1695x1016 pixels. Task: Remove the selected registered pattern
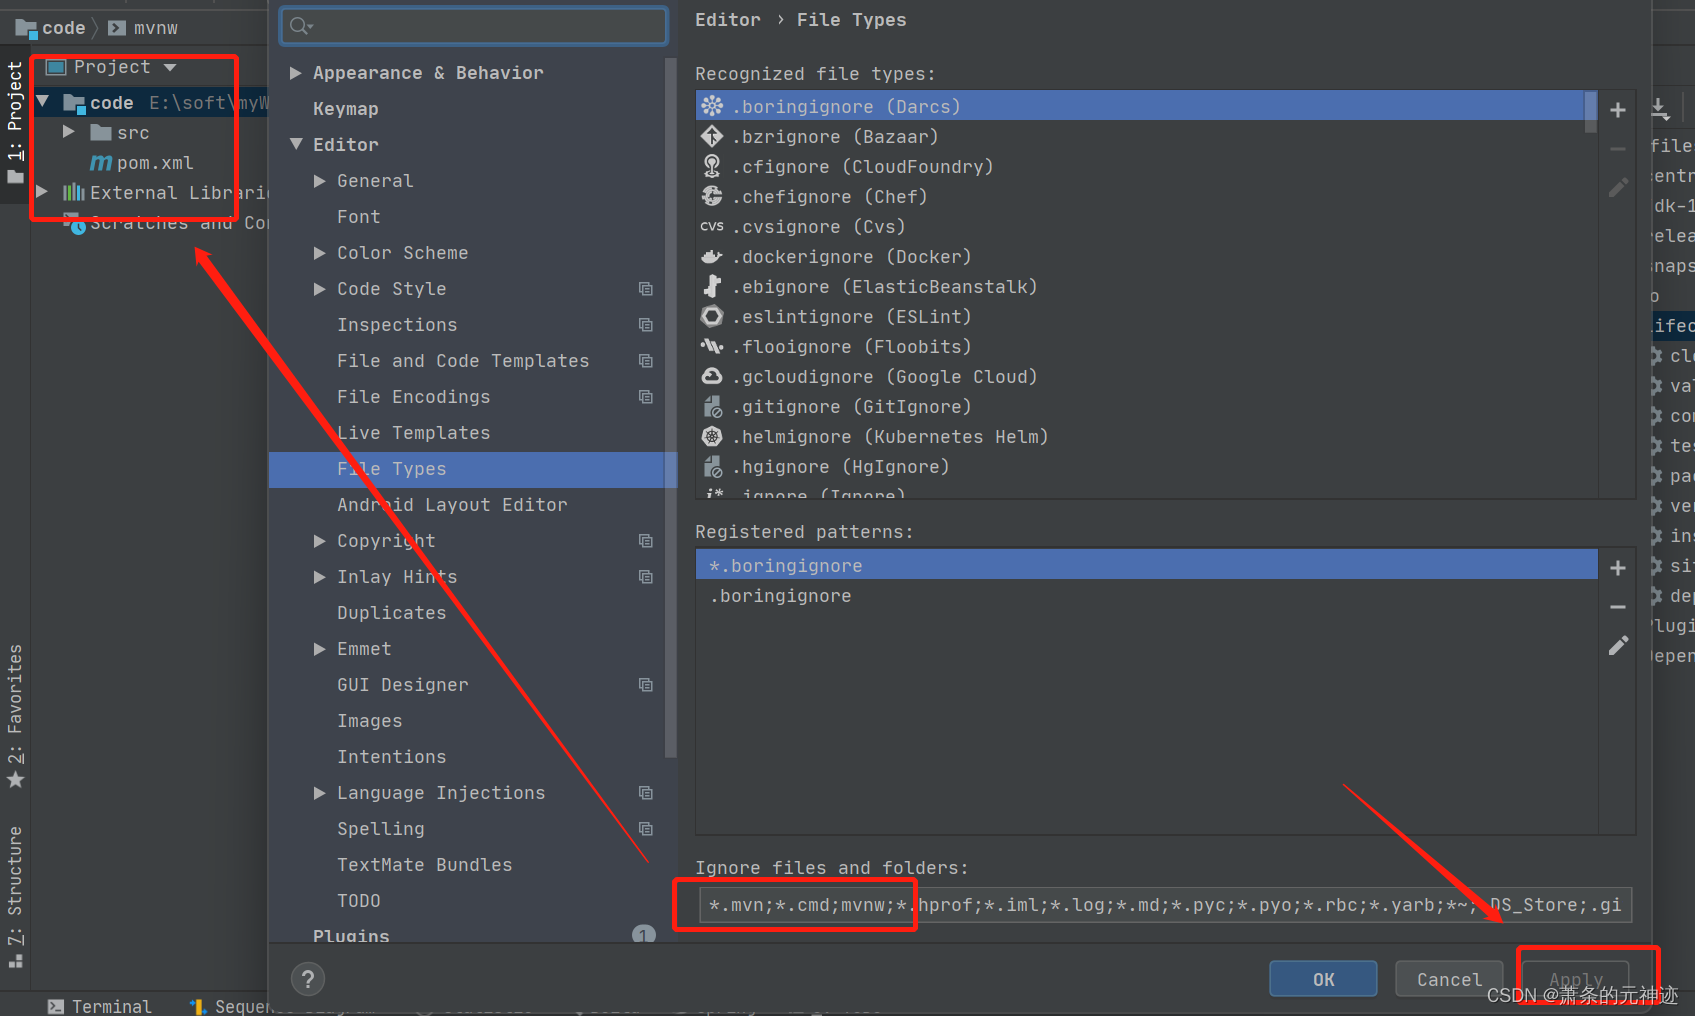pyautogui.click(x=1617, y=607)
